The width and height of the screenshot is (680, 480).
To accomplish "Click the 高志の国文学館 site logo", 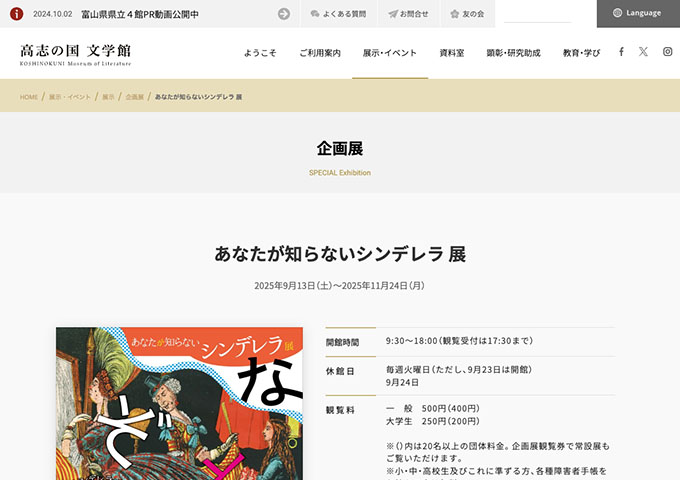I will point(75,53).
